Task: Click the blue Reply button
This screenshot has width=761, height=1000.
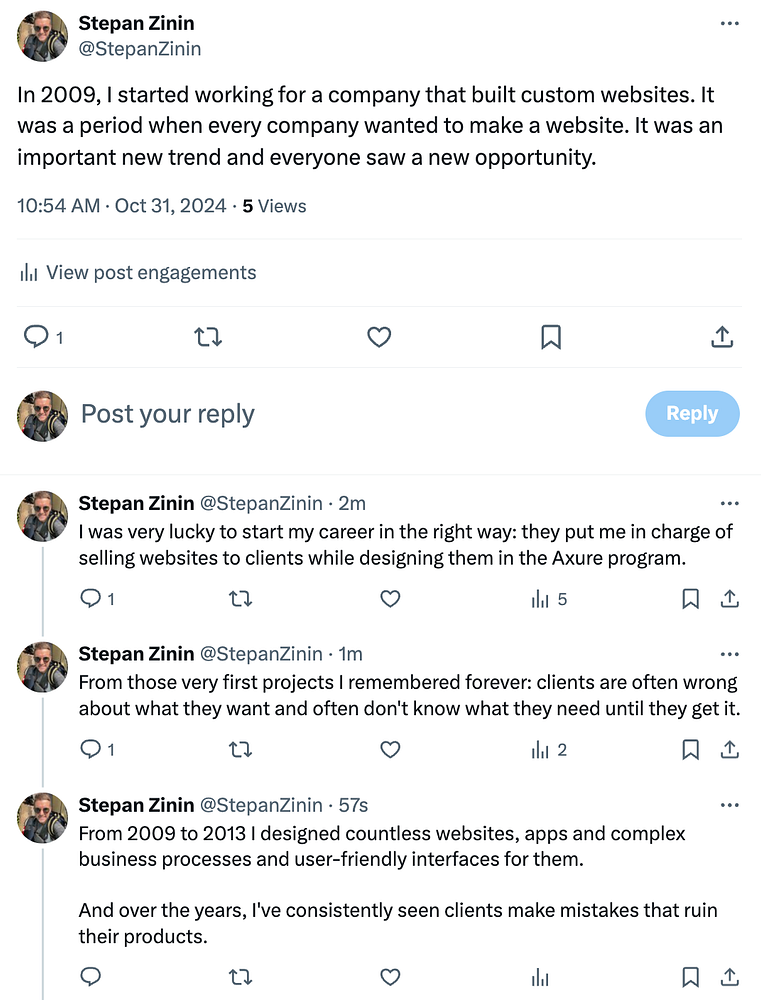Action: click(692, 414)
